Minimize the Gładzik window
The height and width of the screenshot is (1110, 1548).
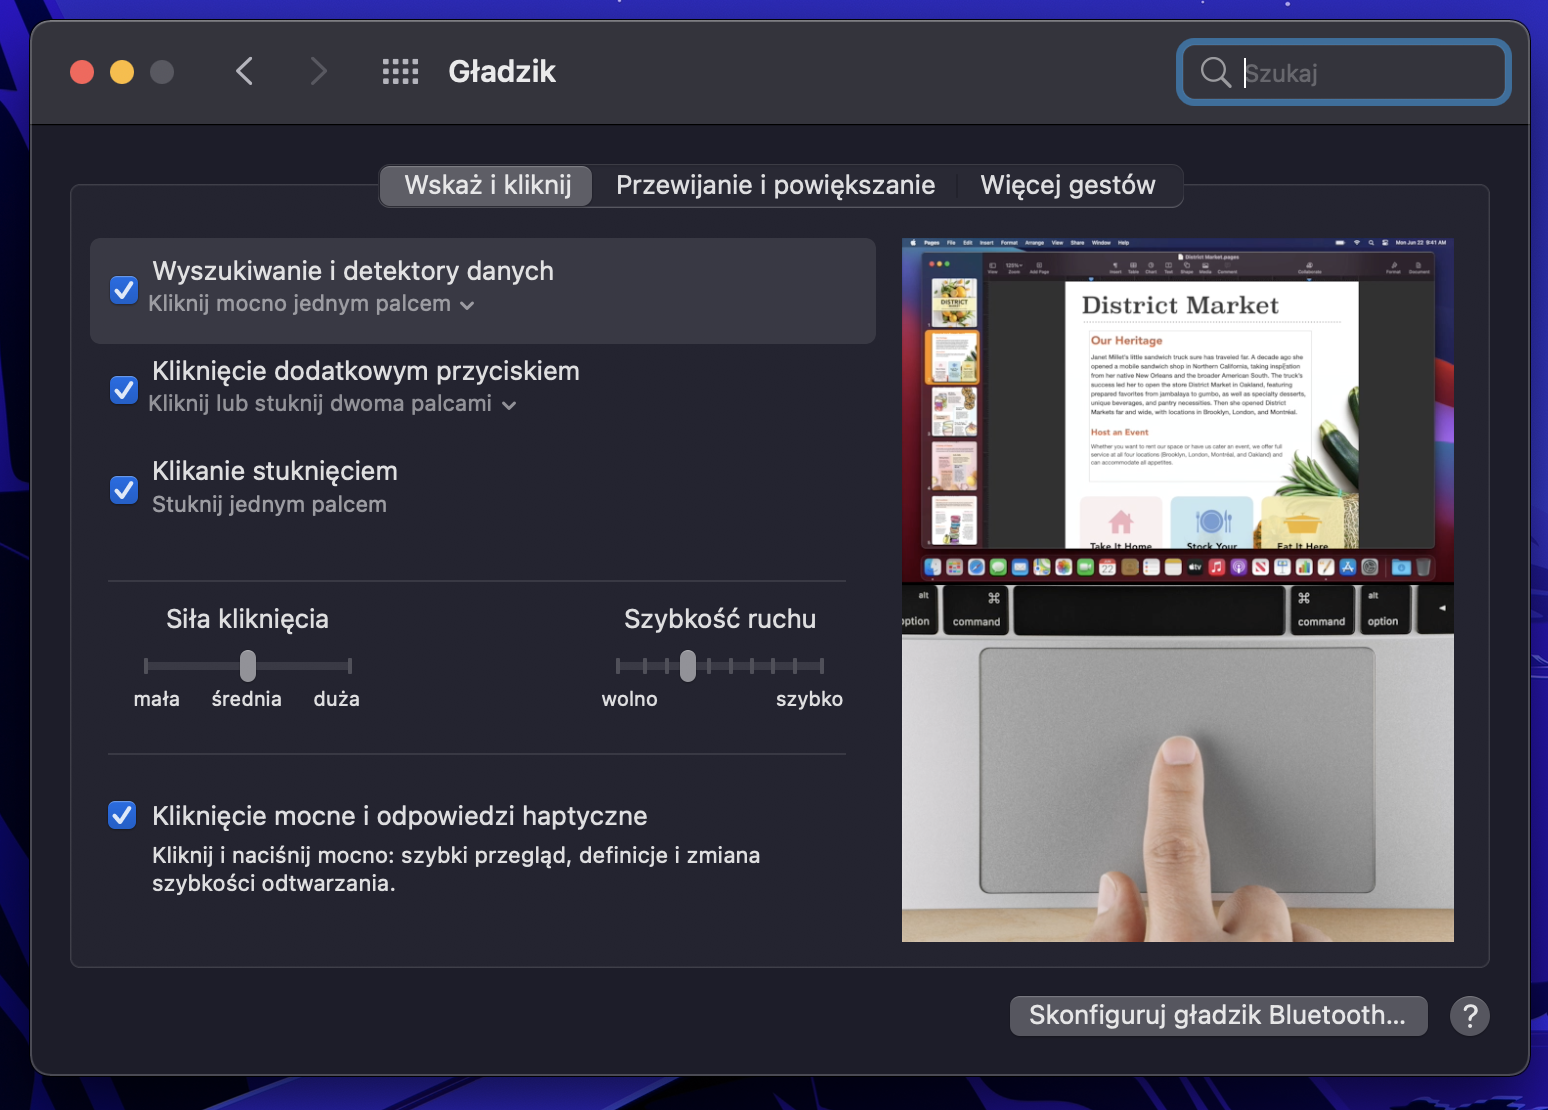click(x=122, y=72)
